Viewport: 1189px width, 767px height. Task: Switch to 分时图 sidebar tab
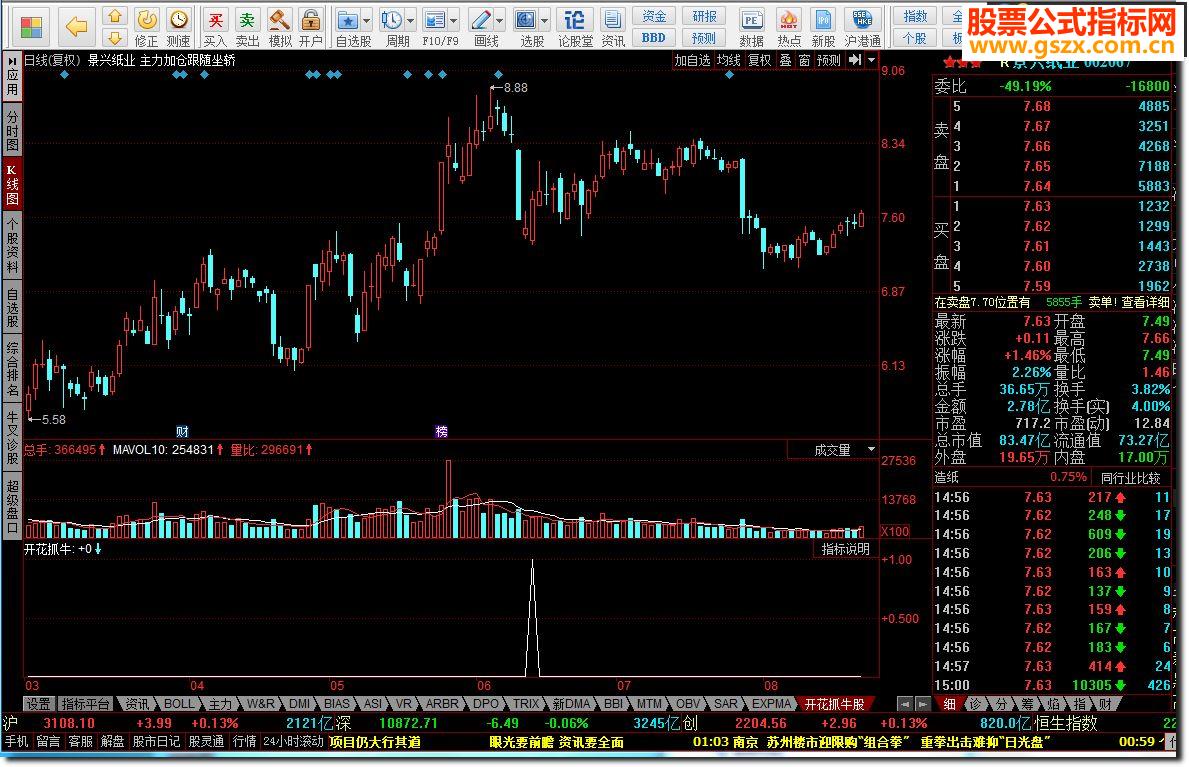12,130
